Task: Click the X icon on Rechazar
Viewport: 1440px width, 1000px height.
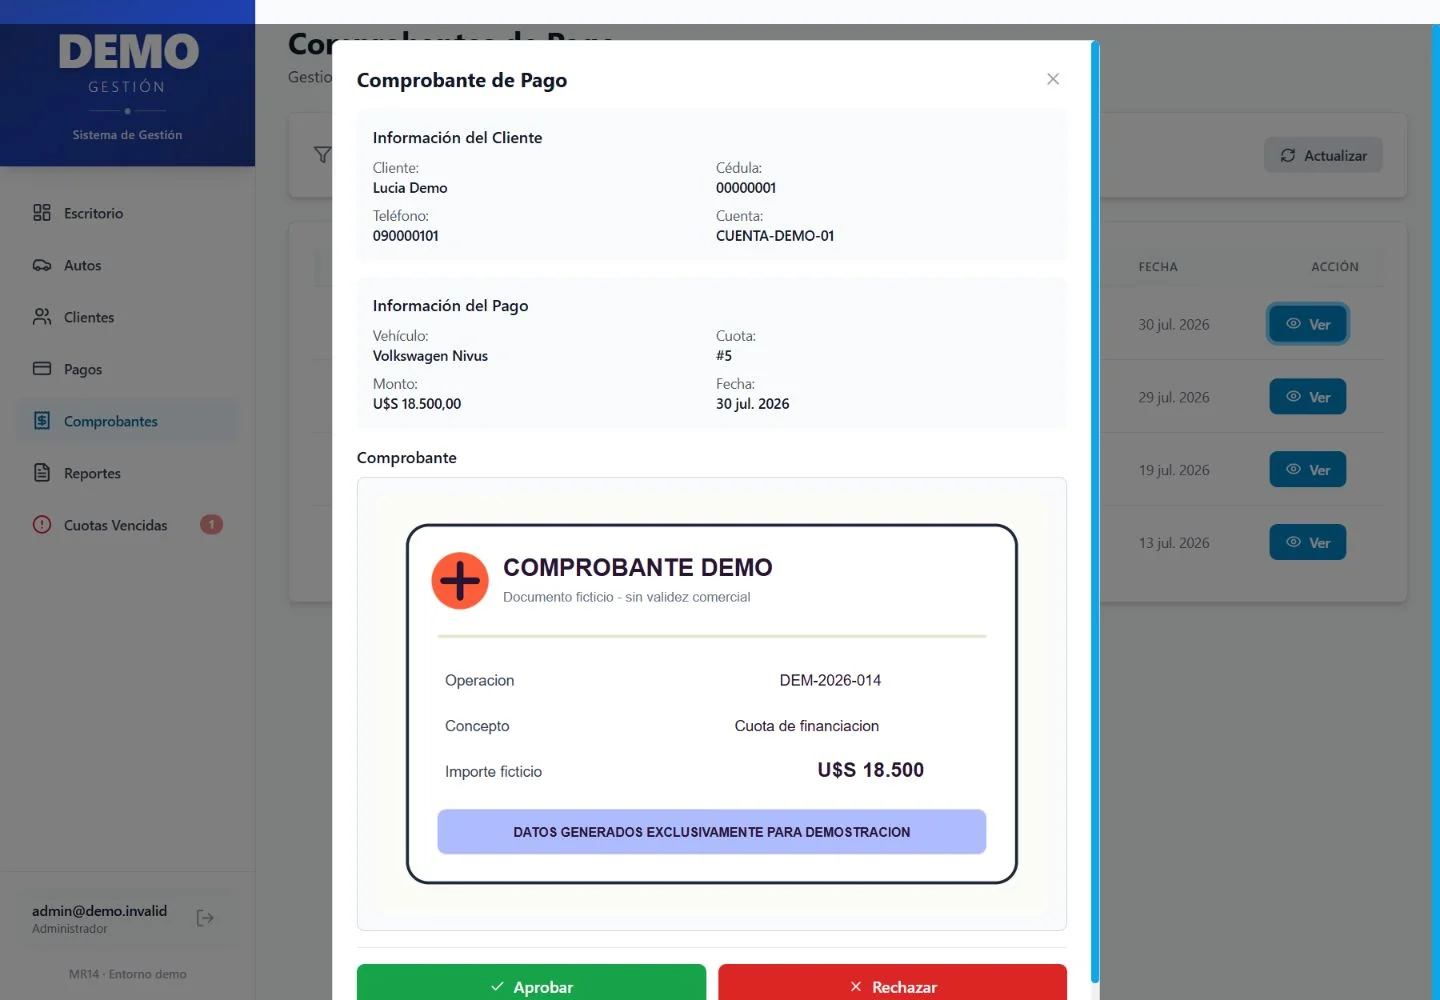Action: [856, 987]
